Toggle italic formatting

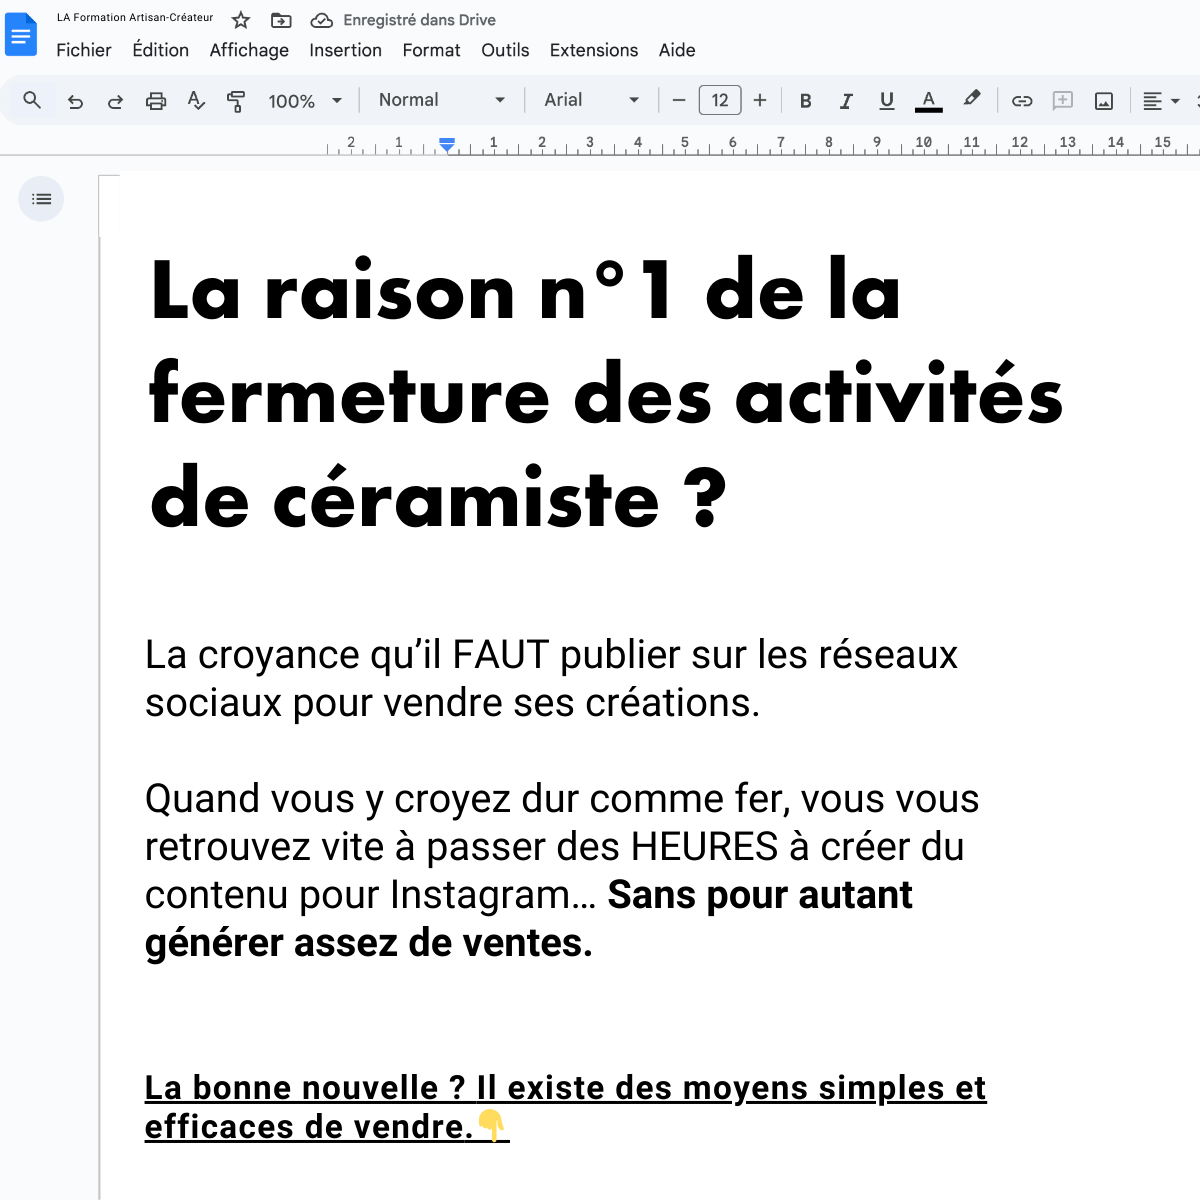coord(846,101)
